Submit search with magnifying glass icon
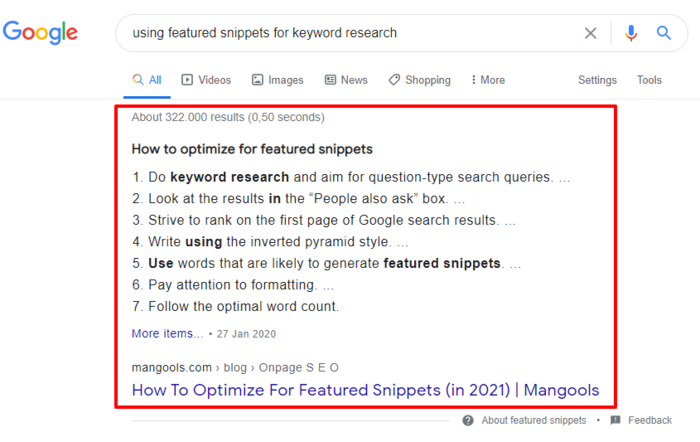The height and width of the screenshot is (442, 700). (x=663, y=33)
